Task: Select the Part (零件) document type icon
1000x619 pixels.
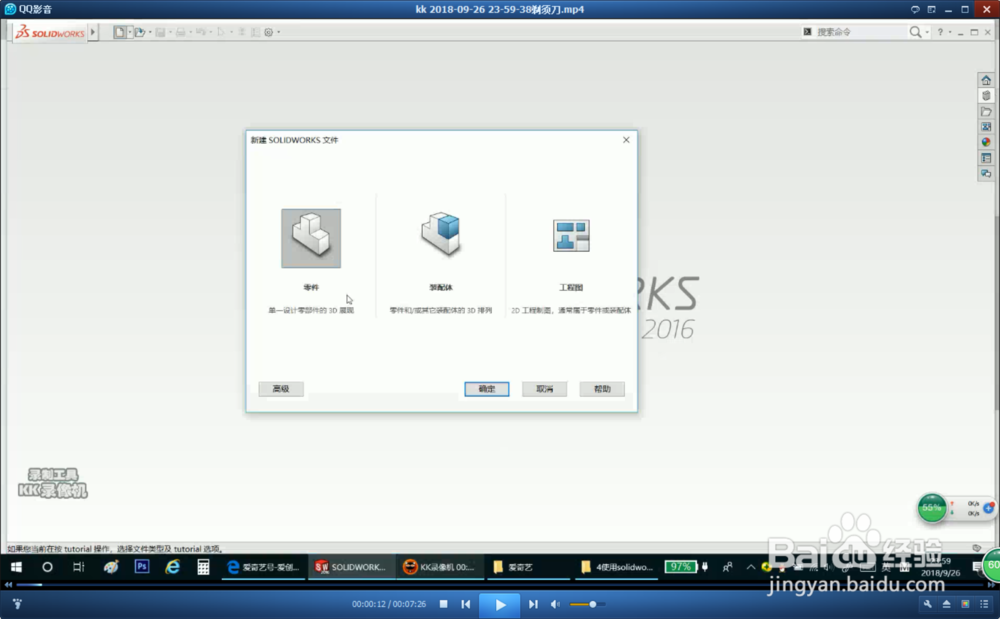Action: 311,238
